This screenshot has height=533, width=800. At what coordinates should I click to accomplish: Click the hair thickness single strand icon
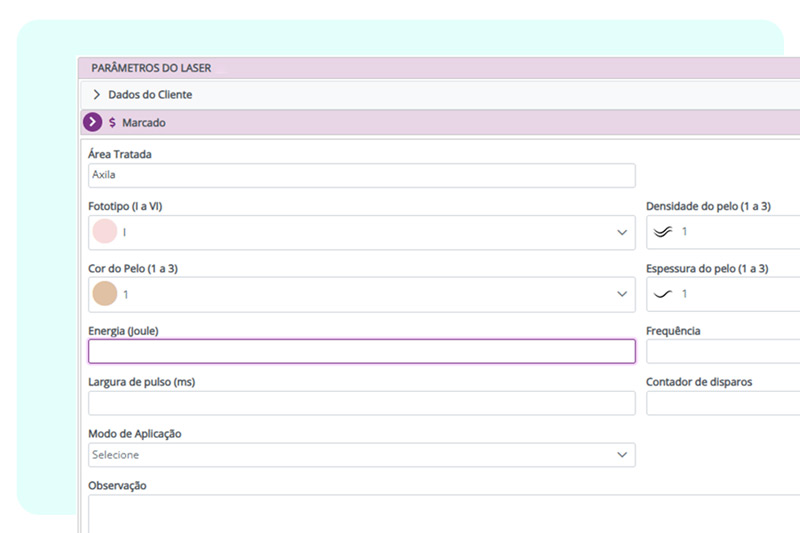tap(663, 294)
